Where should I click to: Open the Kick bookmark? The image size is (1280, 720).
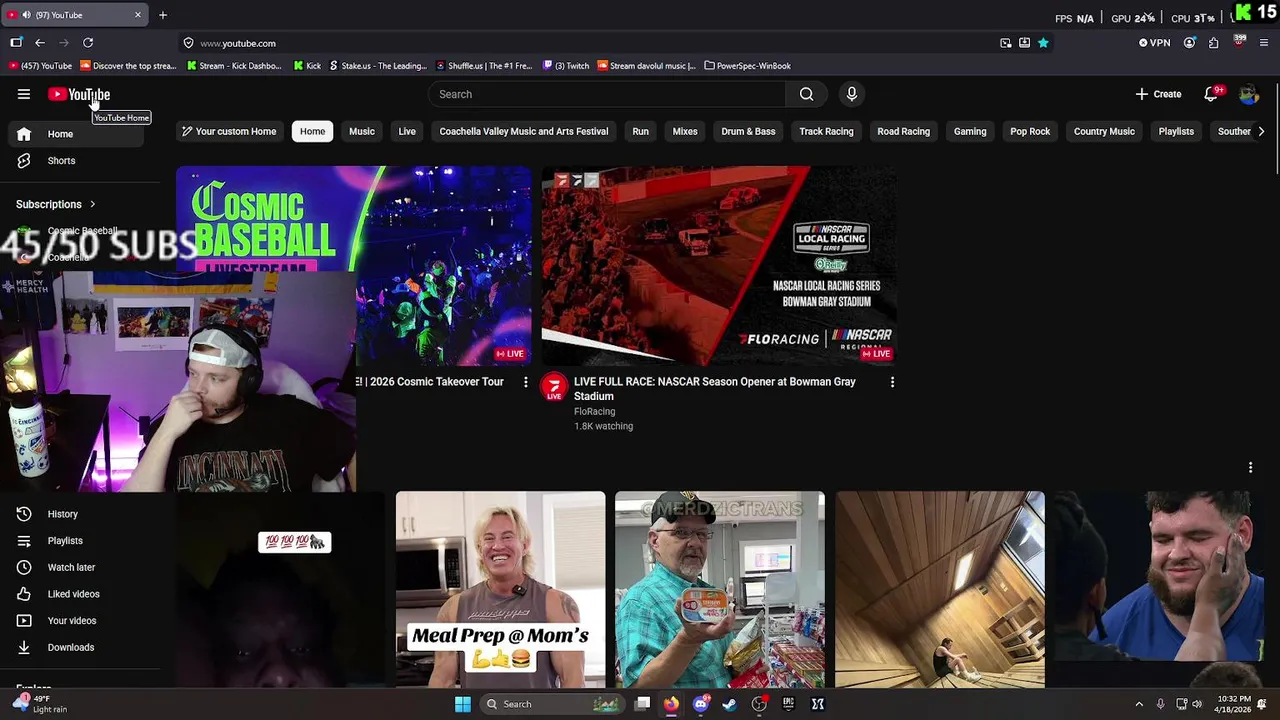(307, 66)
